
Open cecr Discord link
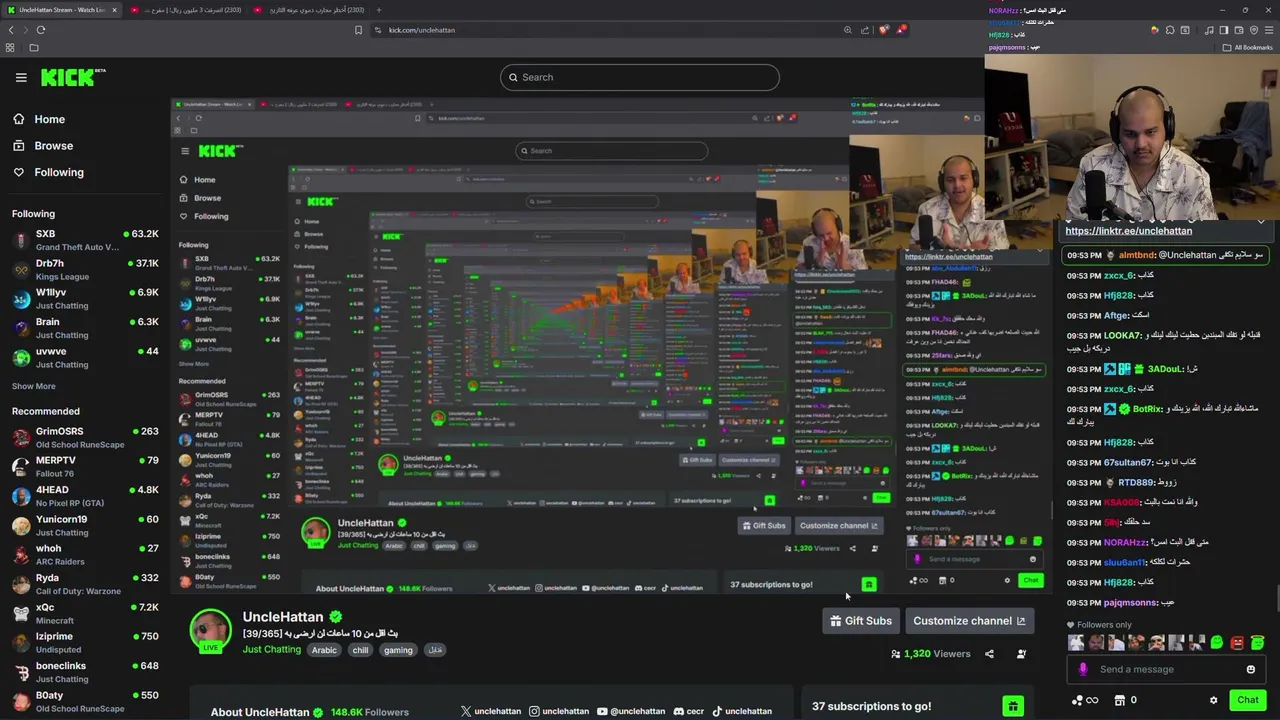click(688, 711)
